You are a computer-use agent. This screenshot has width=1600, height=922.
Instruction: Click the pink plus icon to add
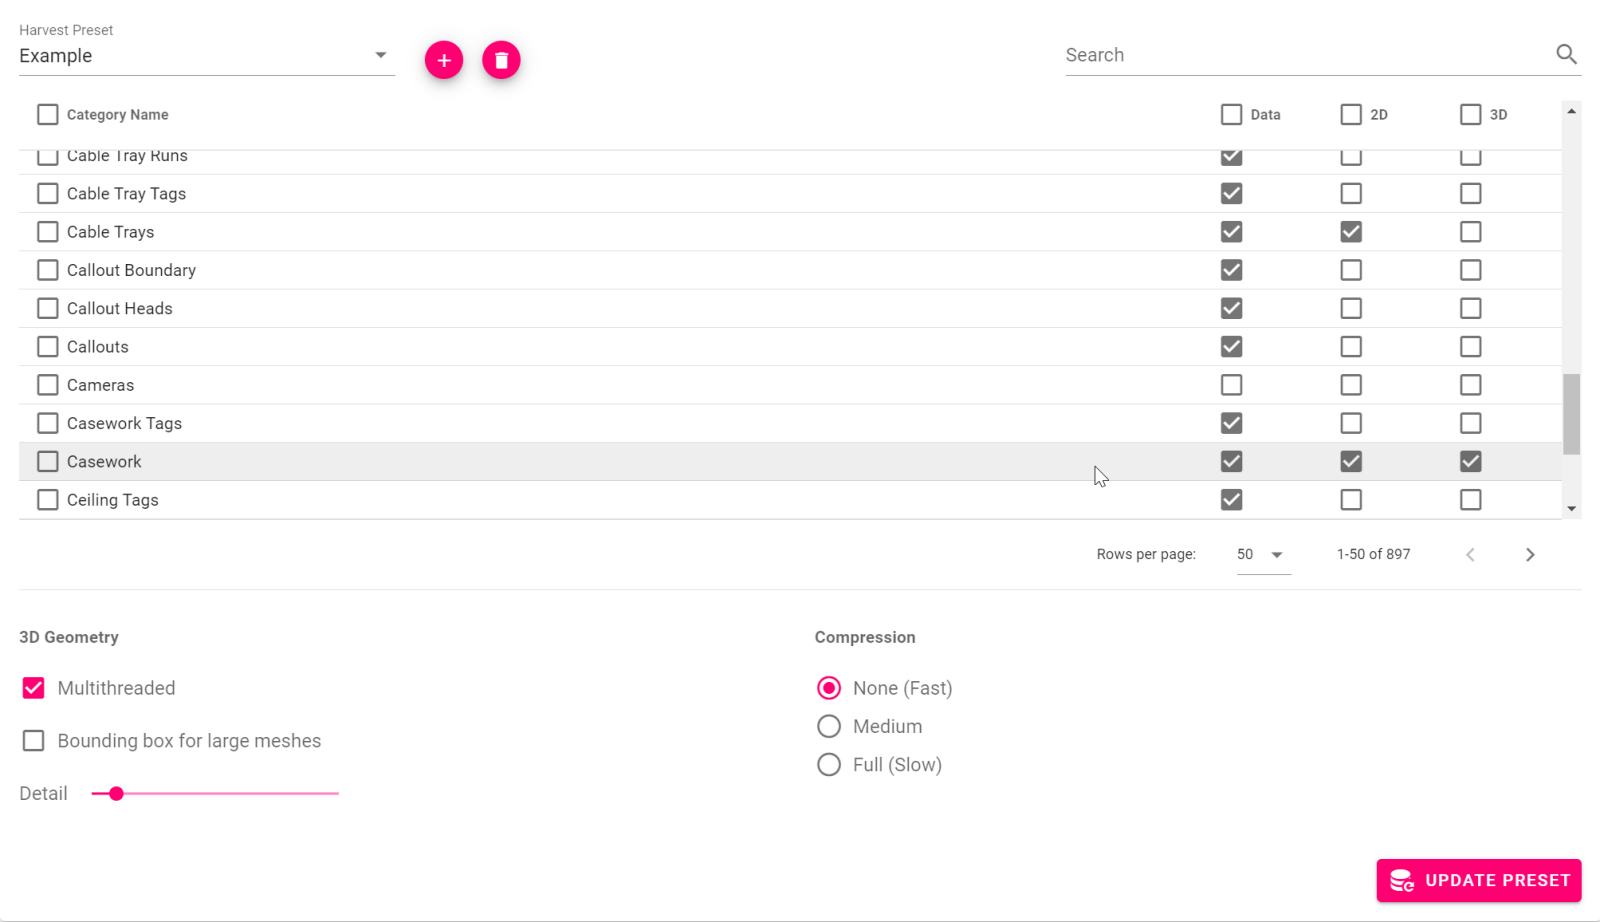coord(444,60)
